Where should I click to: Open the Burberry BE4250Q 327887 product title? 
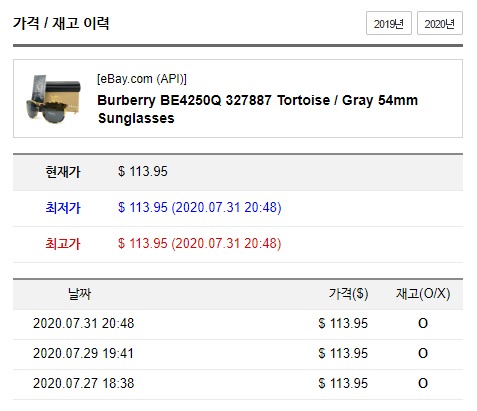[257, 109]
